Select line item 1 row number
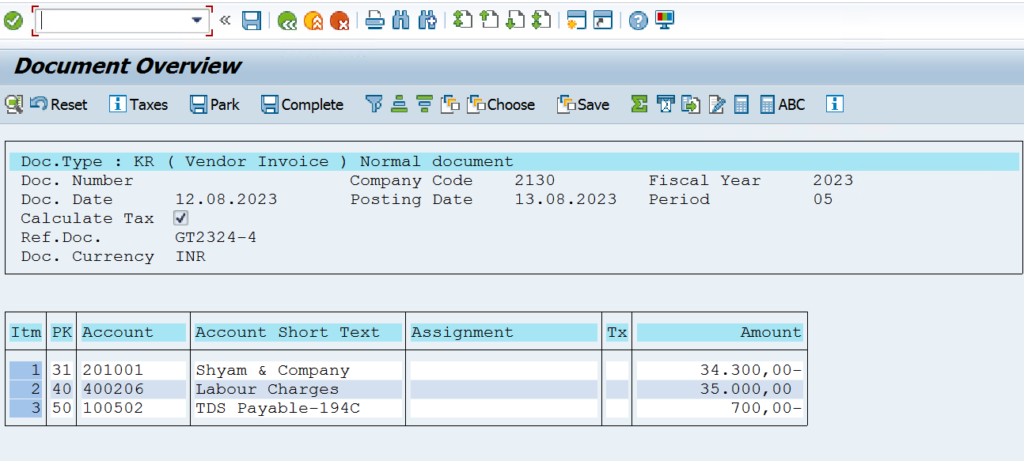The height and width of the screenshot is (461, 1024). pyautogui.click(x=27, y=370)
